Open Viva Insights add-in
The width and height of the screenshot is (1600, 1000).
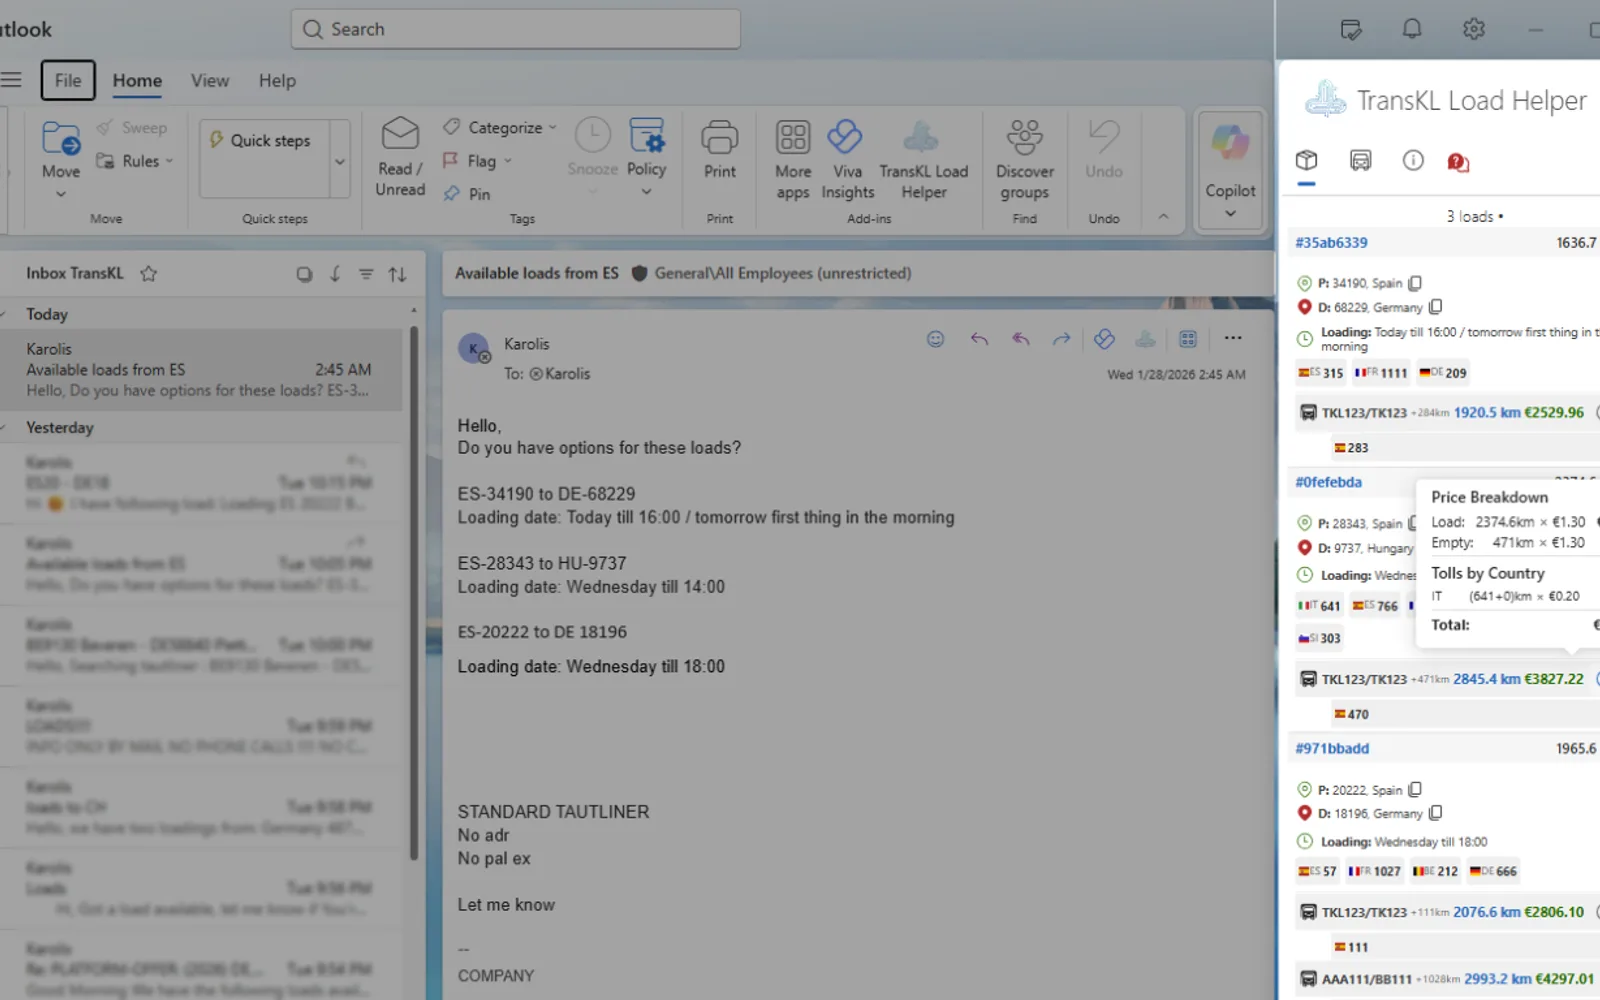pos(847,160)
